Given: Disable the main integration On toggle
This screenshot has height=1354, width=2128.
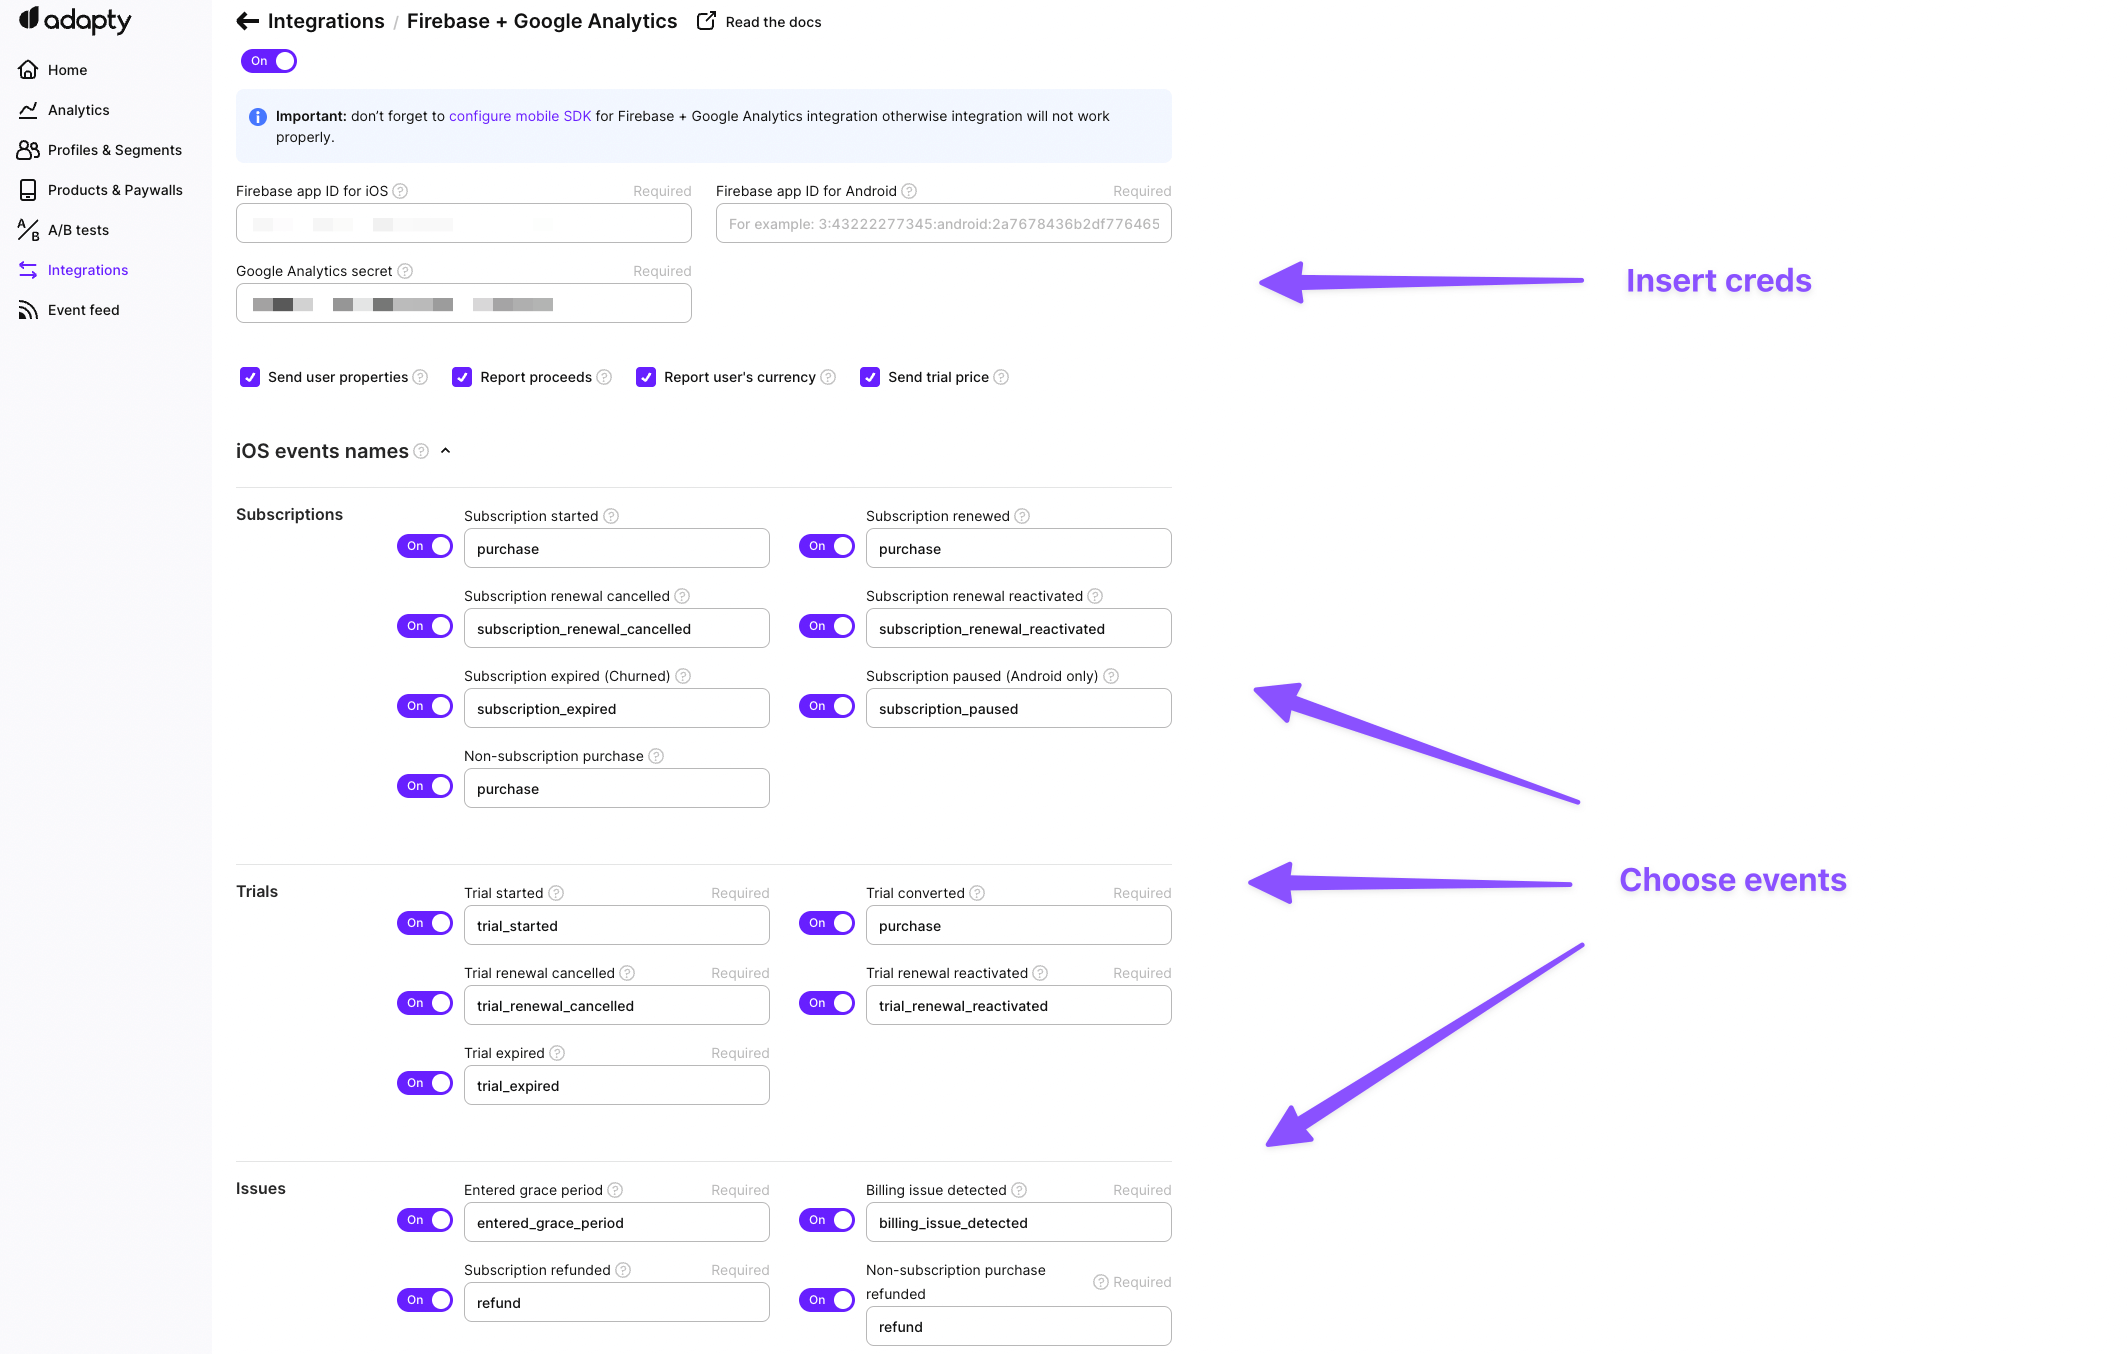Looking at the screenshot, I should coord(269,61).
